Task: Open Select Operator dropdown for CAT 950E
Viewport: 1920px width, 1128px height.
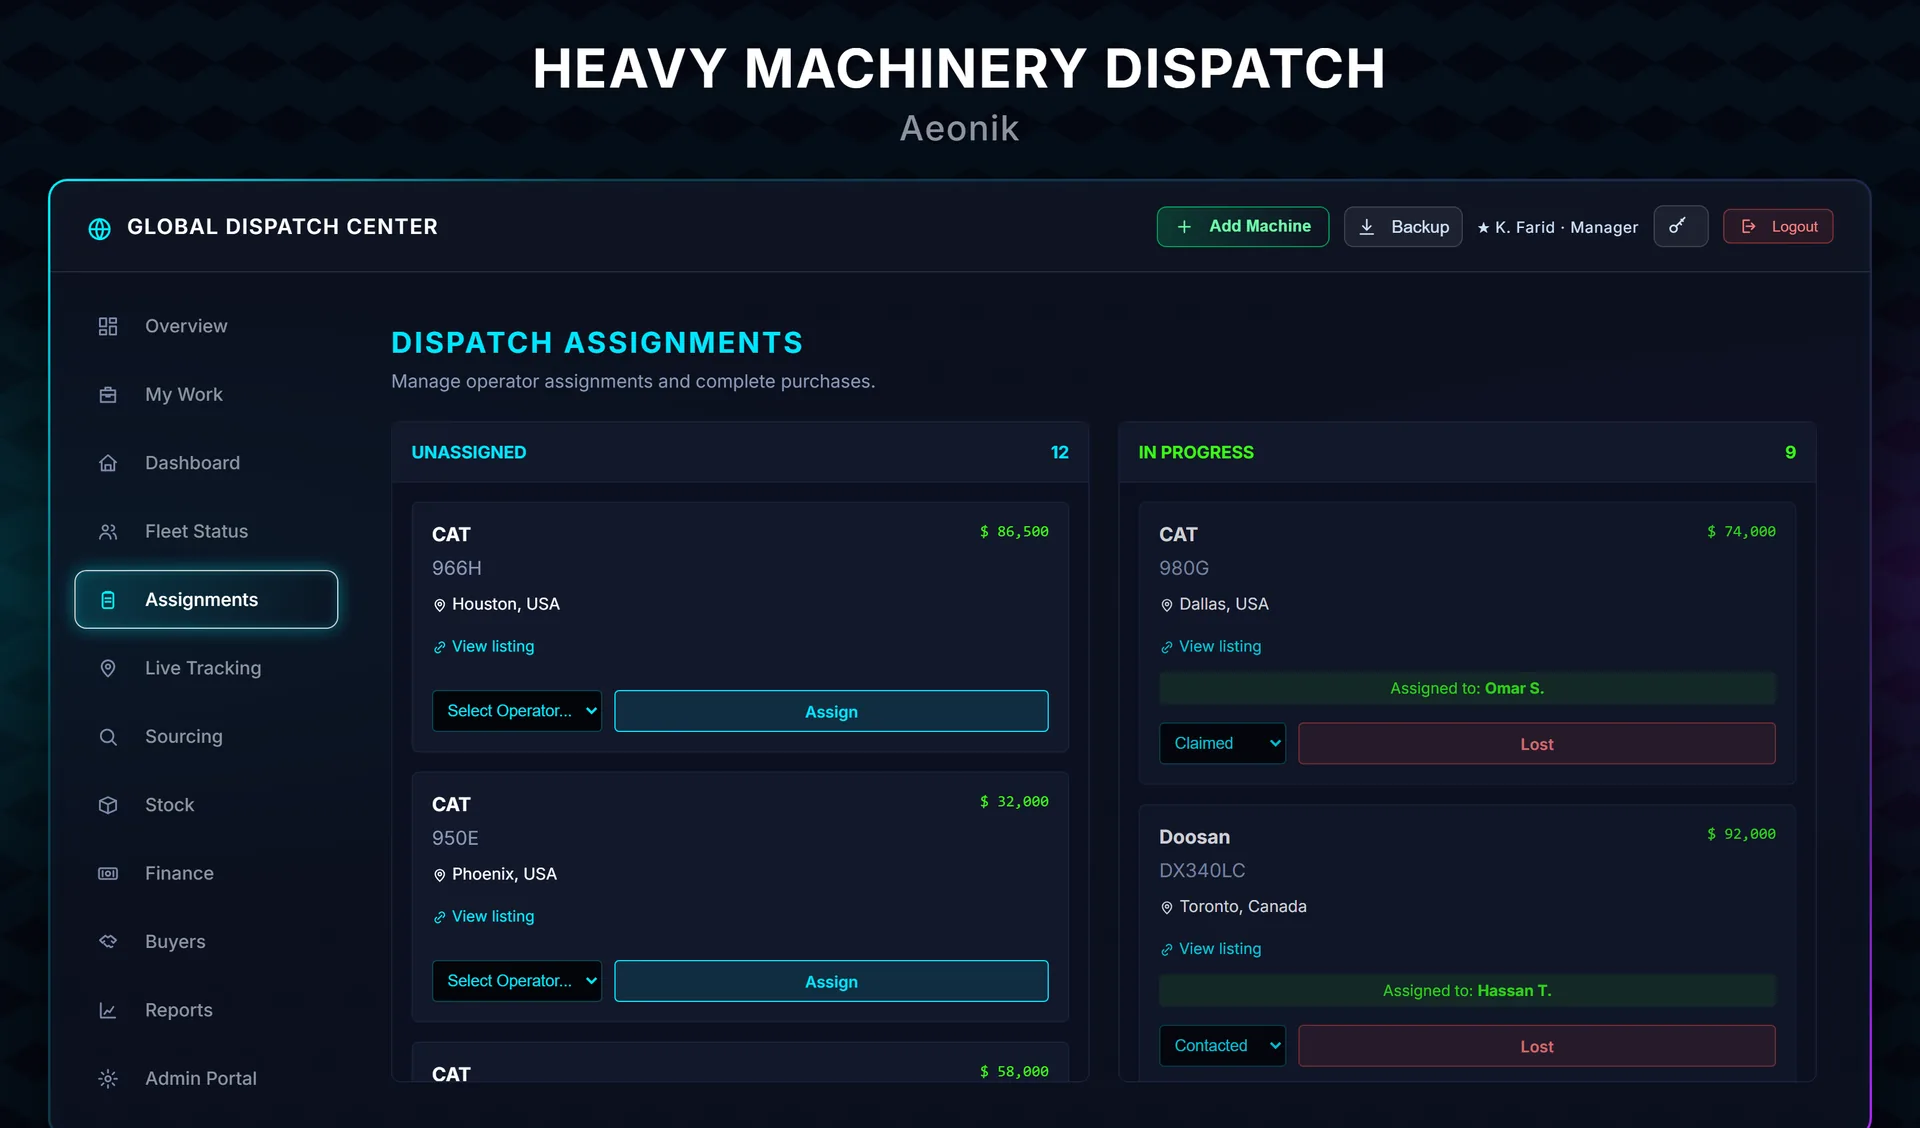Action: pyautogui.click(x=517, y=981)
